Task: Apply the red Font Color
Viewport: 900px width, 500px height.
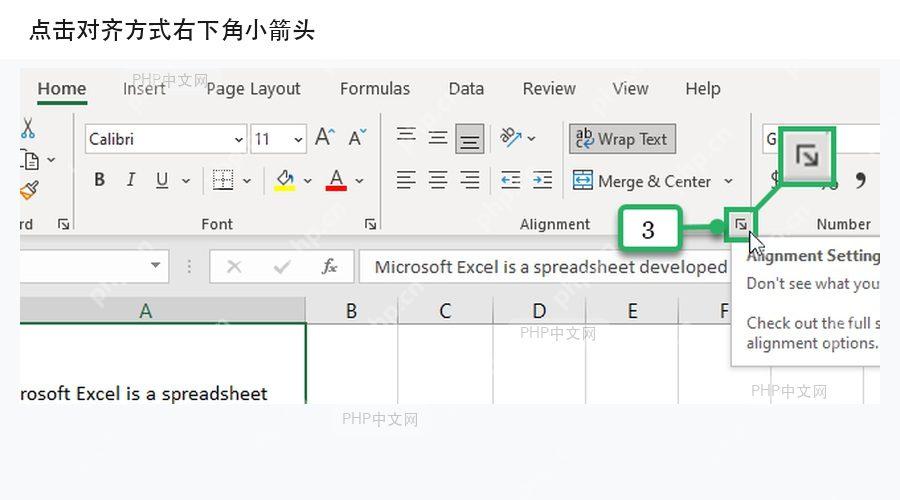Action: tap(336, 180)
